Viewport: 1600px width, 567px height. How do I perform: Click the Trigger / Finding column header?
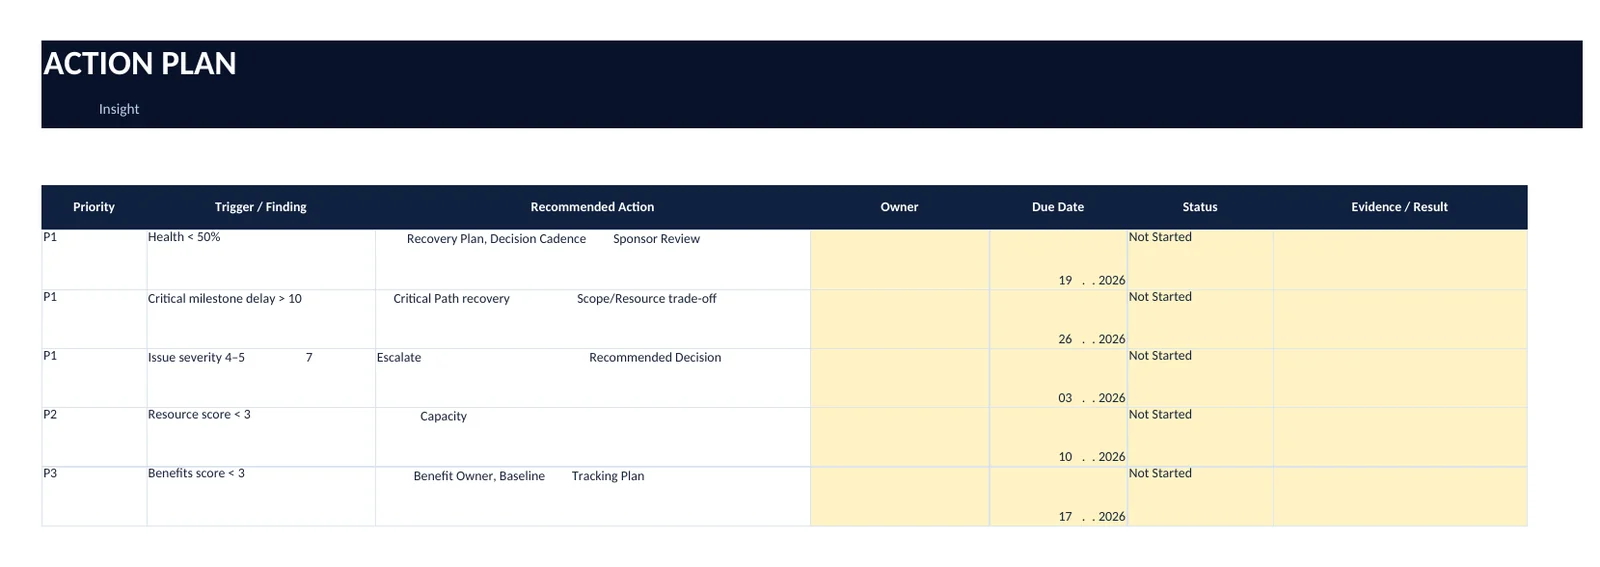tap(261, 207)
